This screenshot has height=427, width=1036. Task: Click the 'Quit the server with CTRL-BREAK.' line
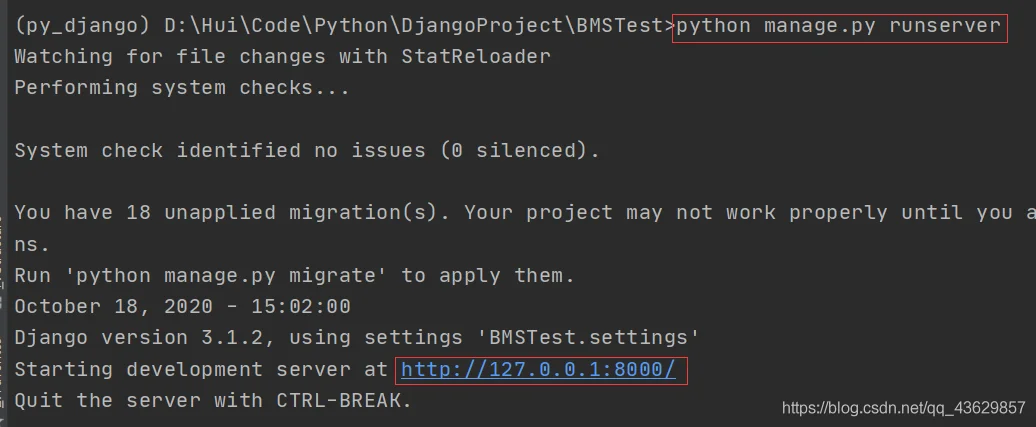tap(213, 401)
